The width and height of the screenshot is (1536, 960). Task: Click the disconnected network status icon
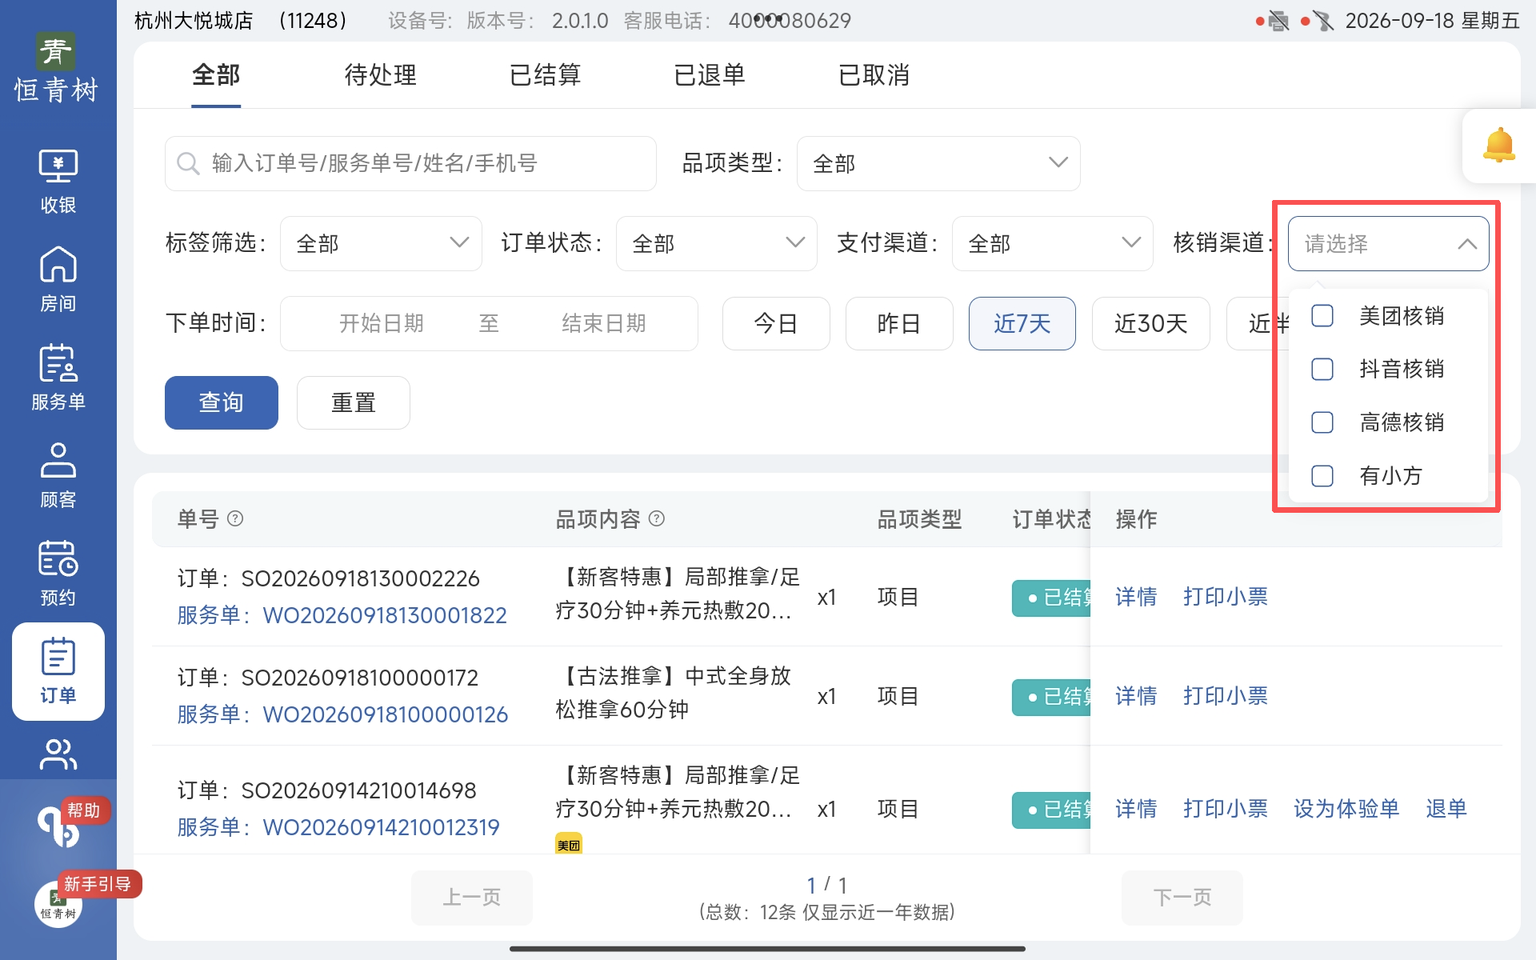tap(1323, 21)
